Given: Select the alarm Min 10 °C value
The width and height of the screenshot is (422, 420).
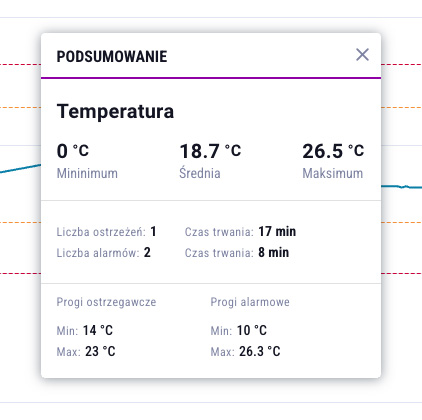Looking at the screenshot, I should 252,330.
